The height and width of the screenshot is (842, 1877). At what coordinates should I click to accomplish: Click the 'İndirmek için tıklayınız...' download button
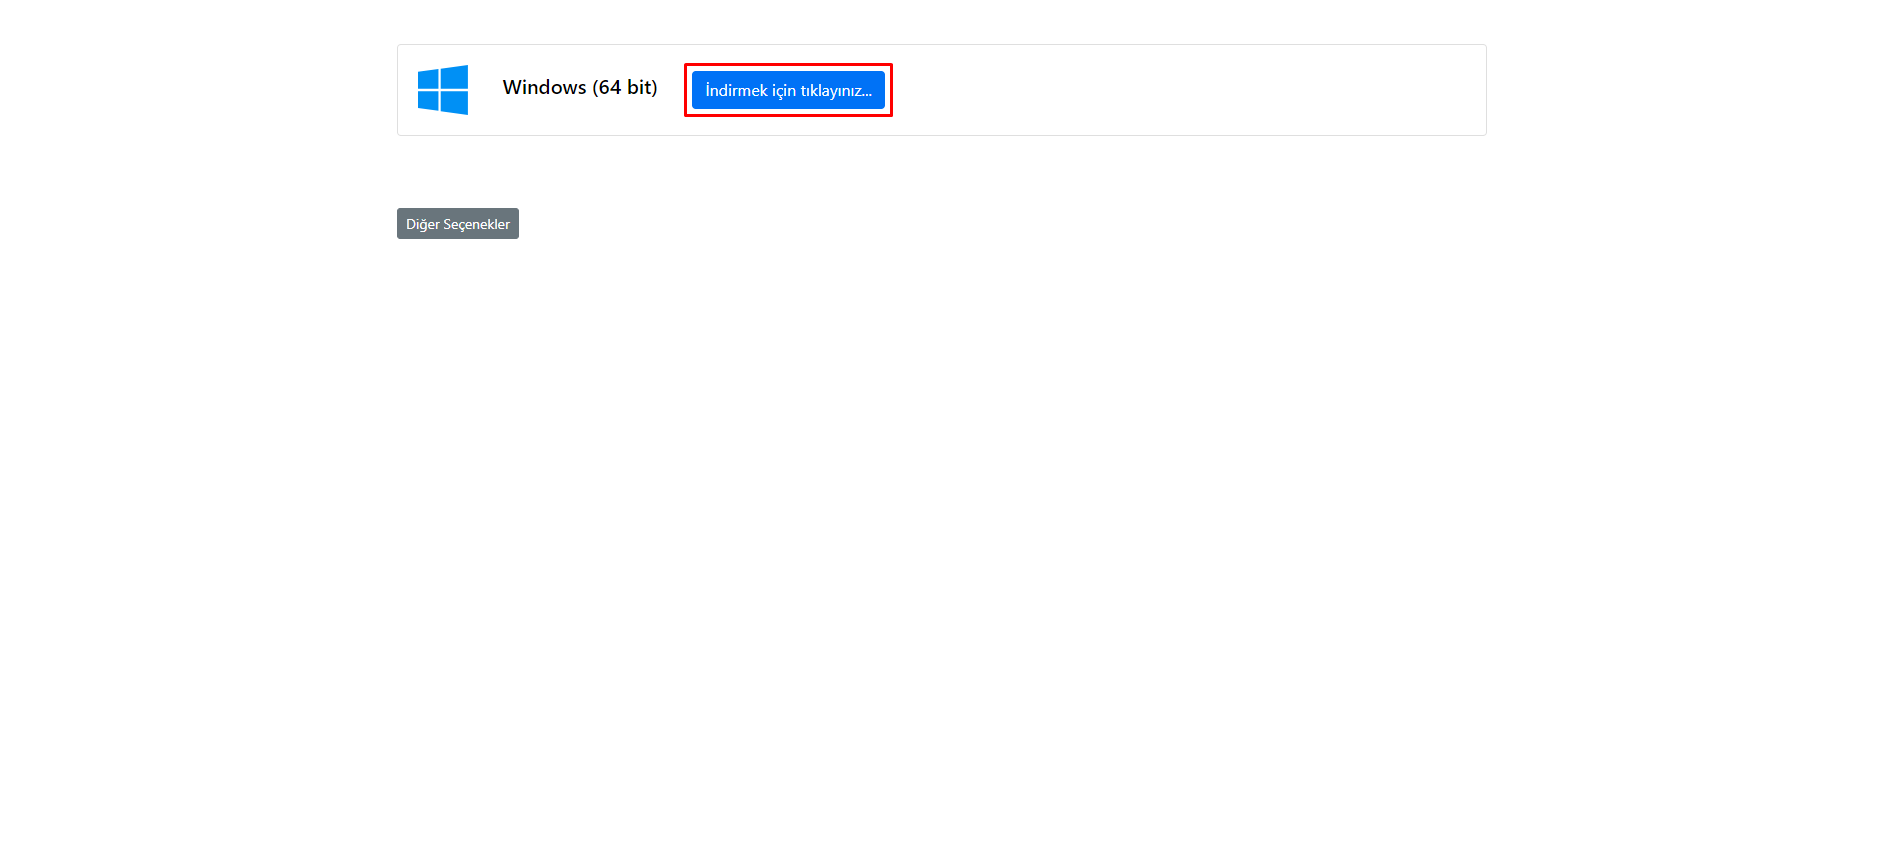tap(788, 90)
